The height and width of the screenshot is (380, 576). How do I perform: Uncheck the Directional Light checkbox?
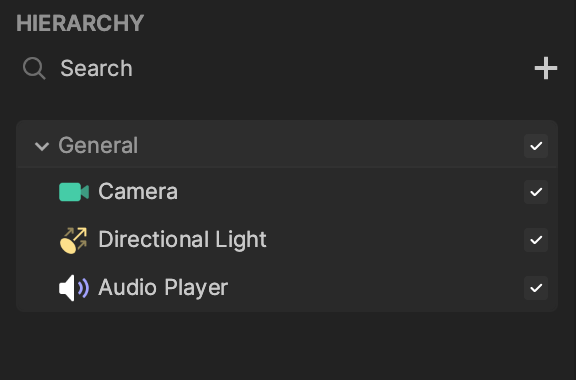click(536, 240)
